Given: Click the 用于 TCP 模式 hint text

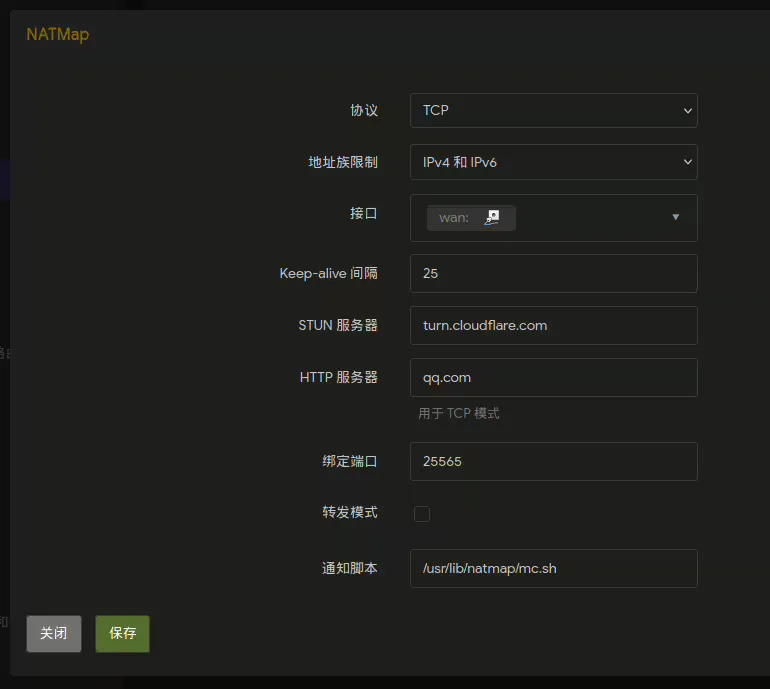Looking at the screenshot, I should tap(459, 413).
